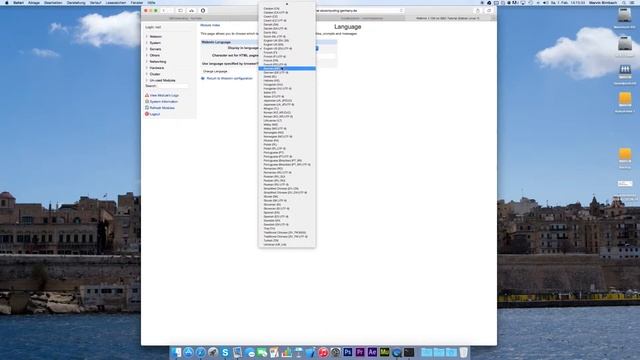Viewport: 640px width, 360px height.
Task: Expand the Webmin category in sidebar
Action: [156, 36]
